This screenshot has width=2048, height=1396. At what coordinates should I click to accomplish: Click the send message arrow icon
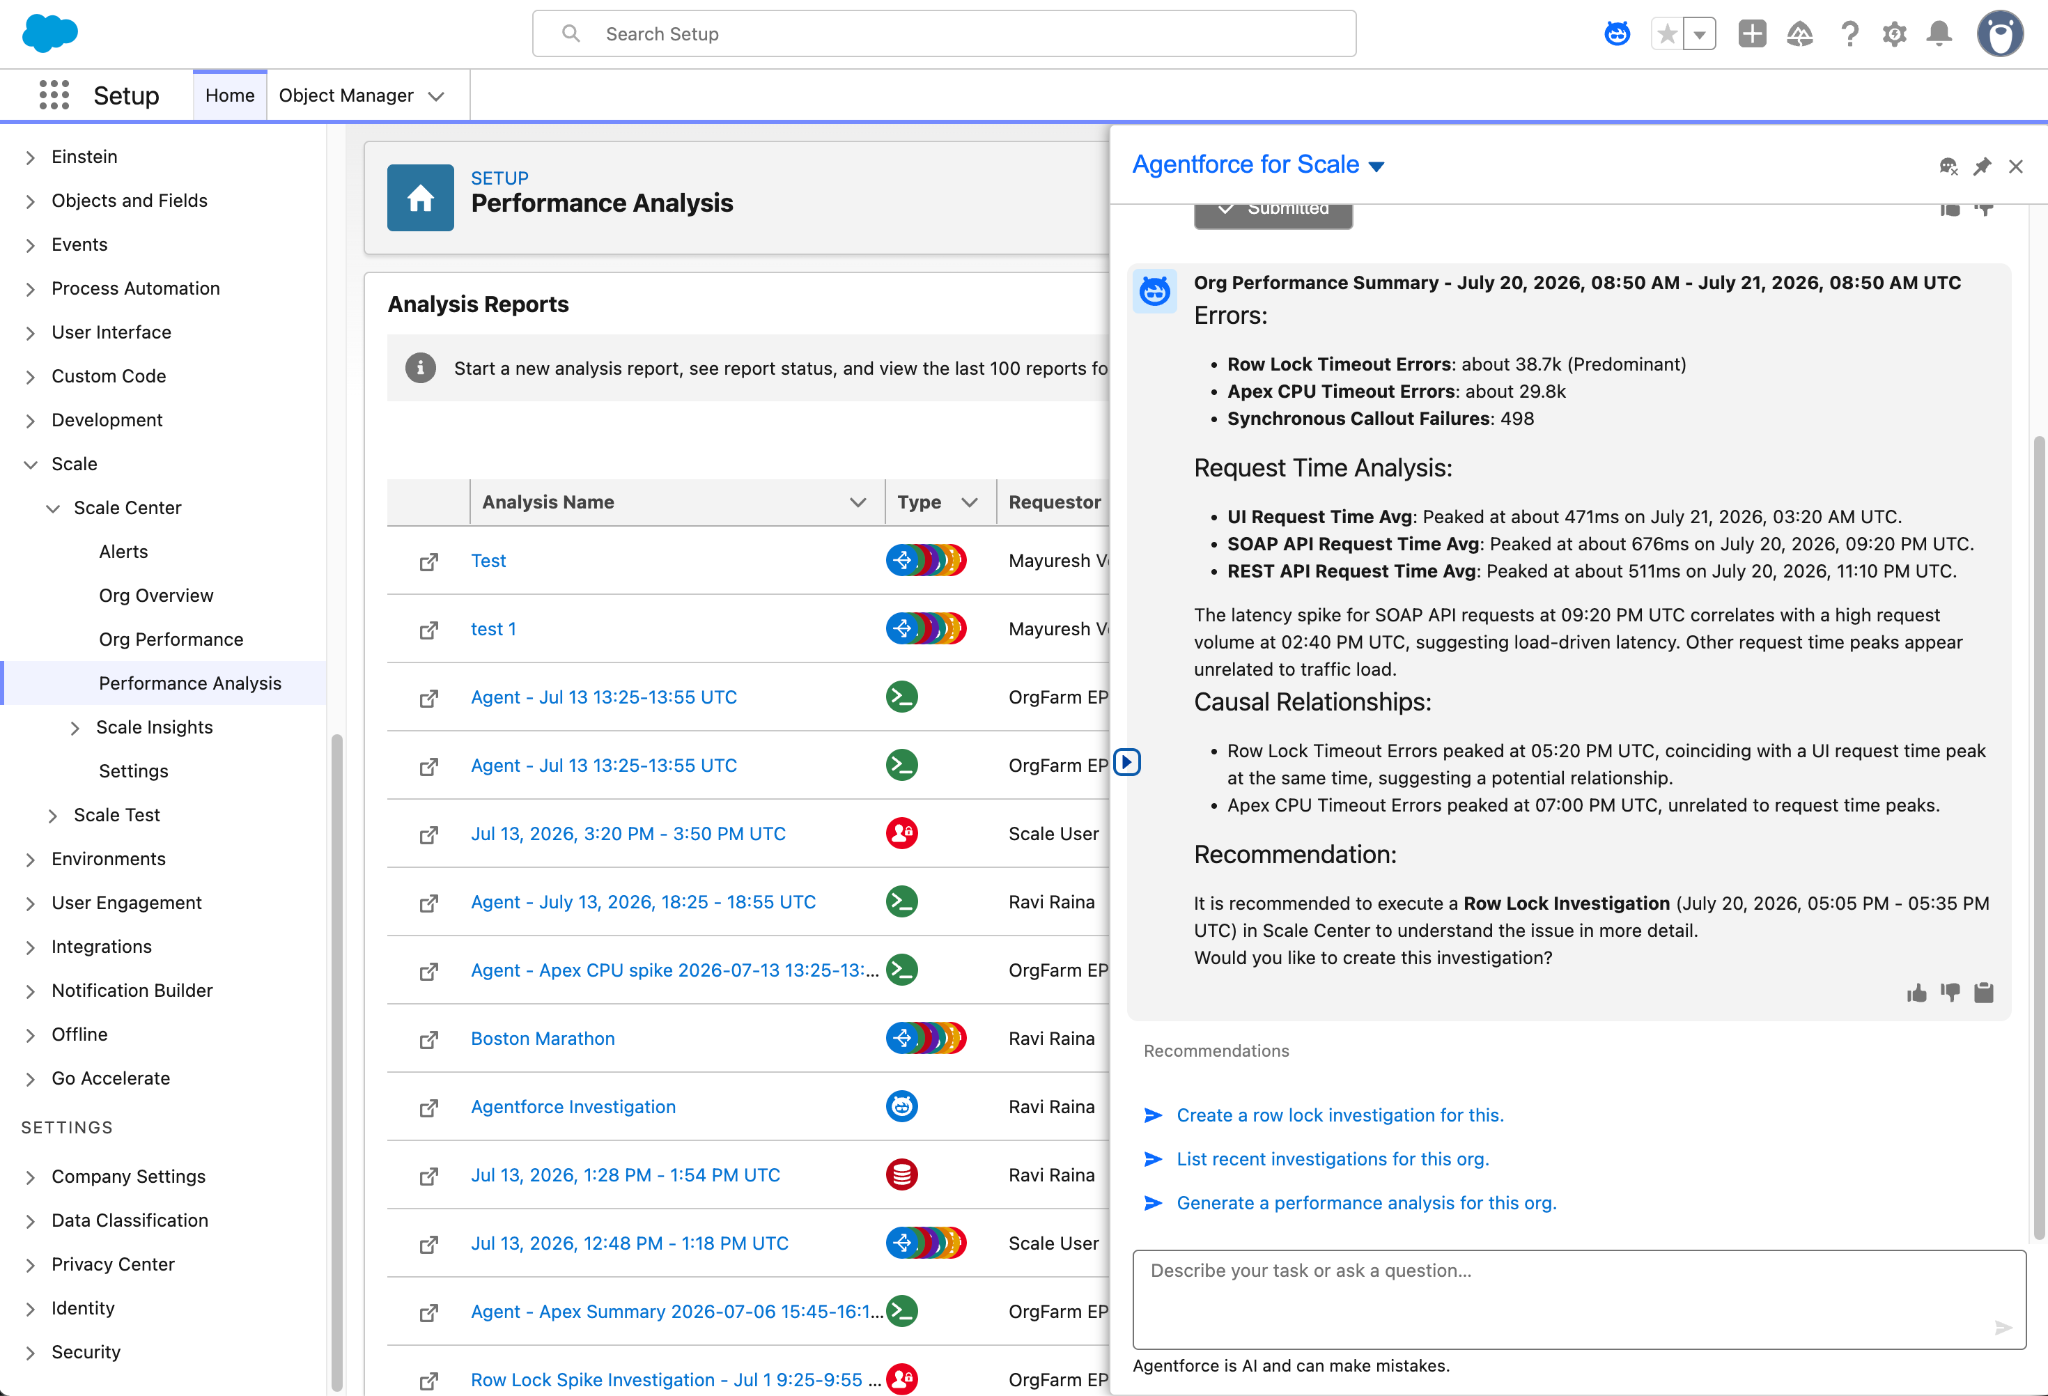pyautogui.click(x=2003, y=1327)
